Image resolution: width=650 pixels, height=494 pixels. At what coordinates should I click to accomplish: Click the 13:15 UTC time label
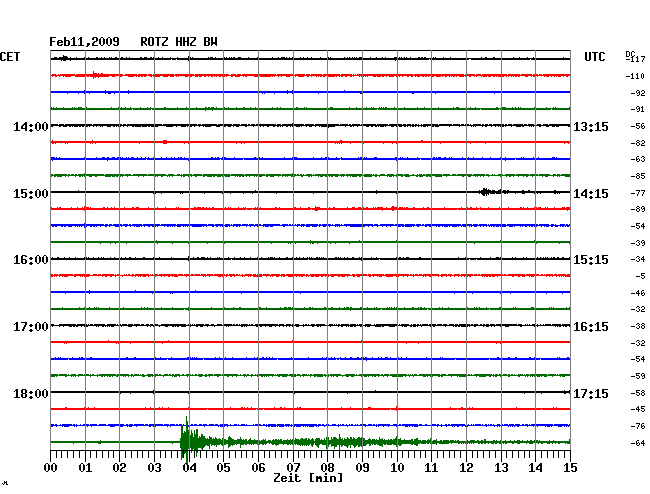point(591,126)
